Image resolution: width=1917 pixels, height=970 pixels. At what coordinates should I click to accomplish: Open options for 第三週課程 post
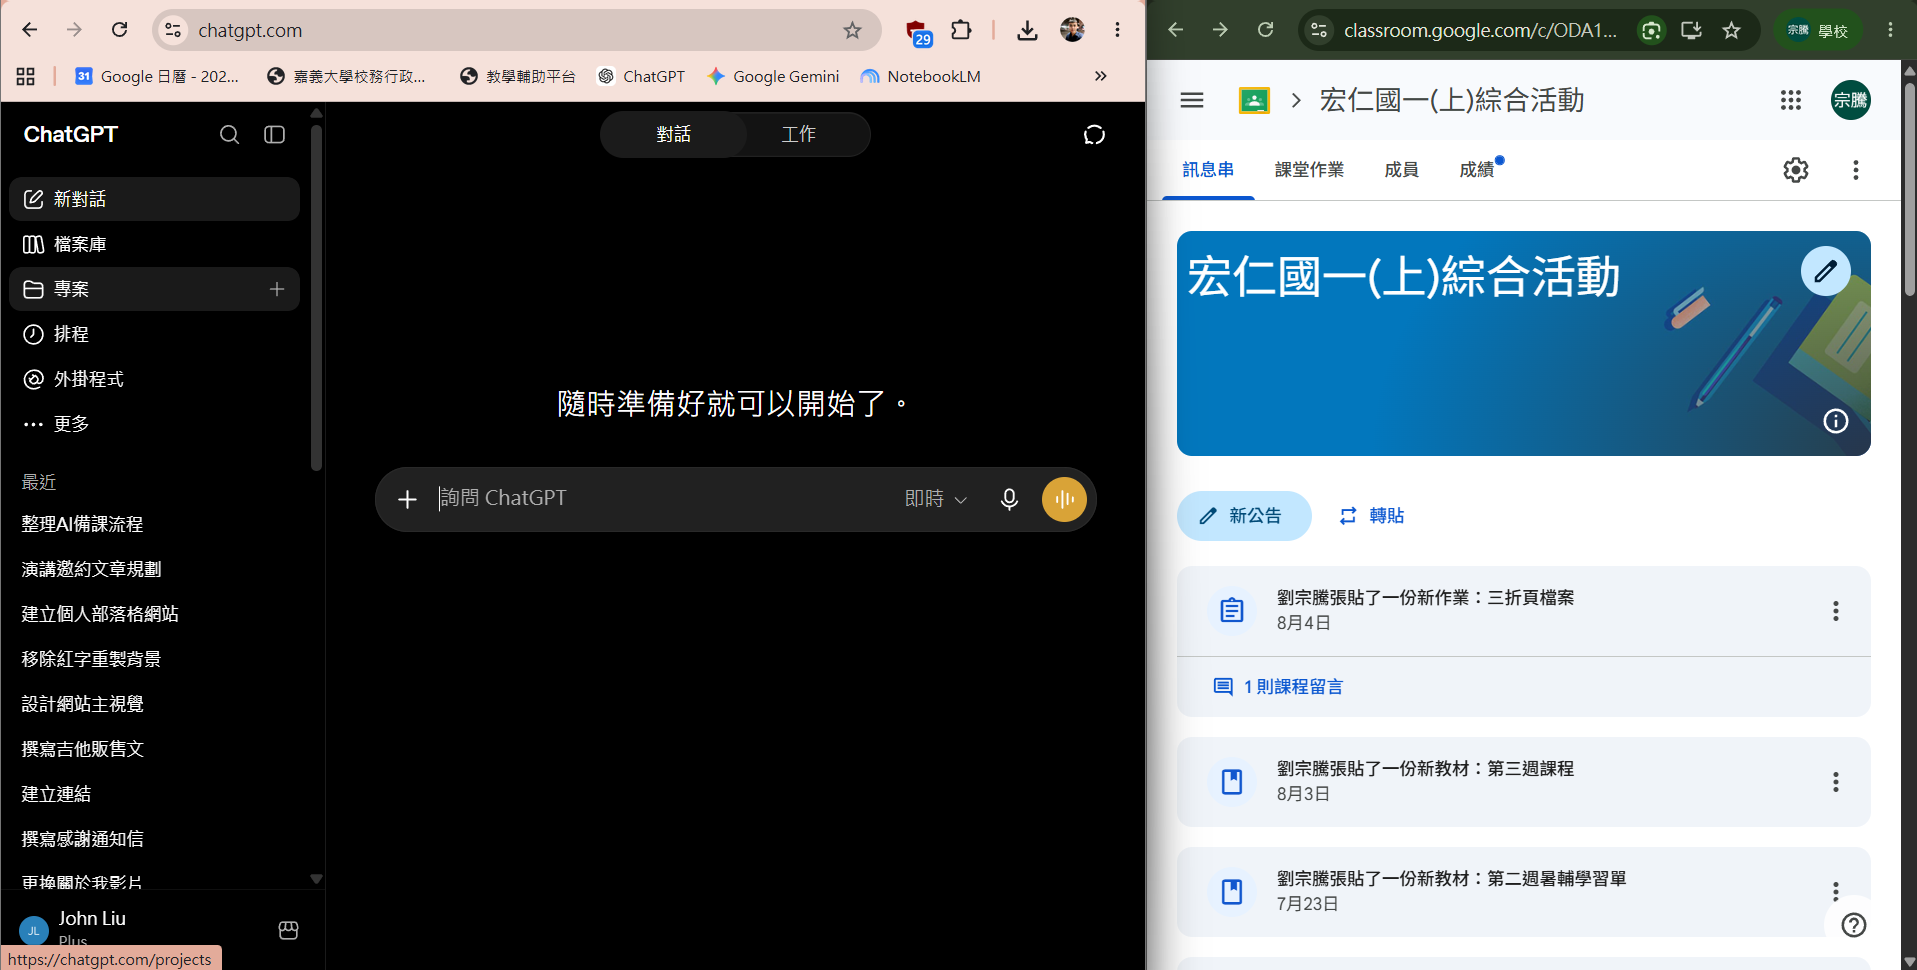(1836, 782)
